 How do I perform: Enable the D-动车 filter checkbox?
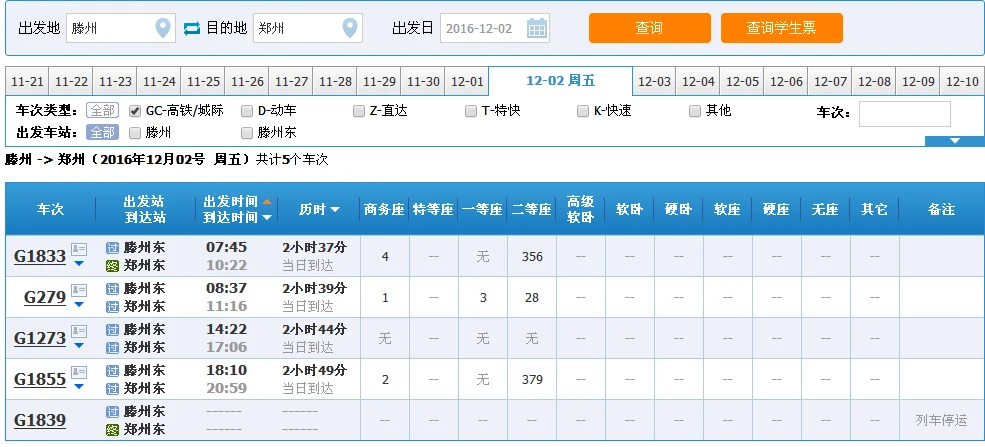(247, 111)
